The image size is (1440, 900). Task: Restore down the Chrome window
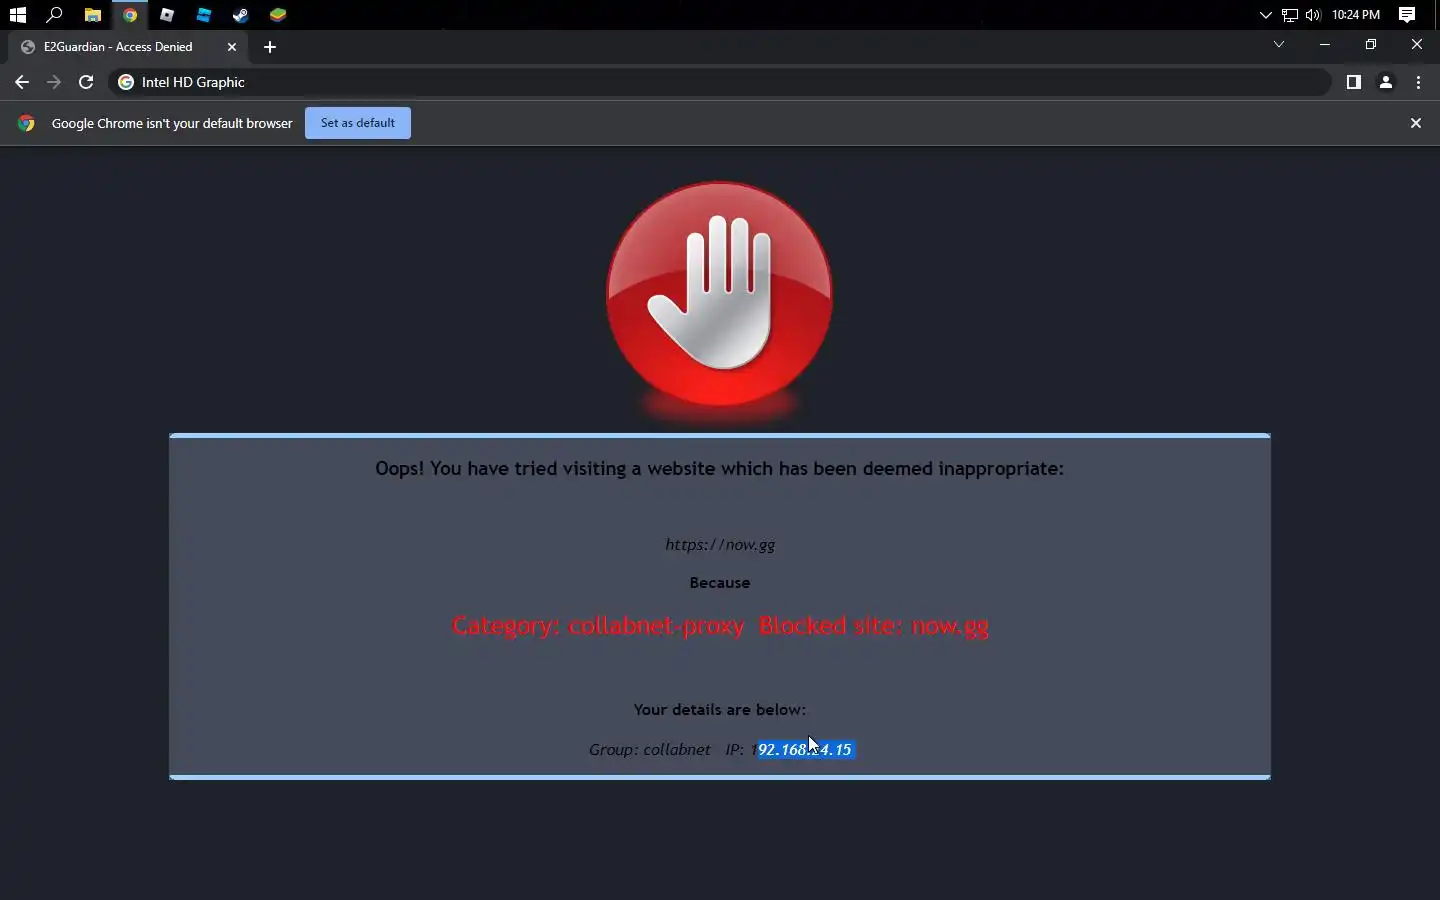[1371, 44]
